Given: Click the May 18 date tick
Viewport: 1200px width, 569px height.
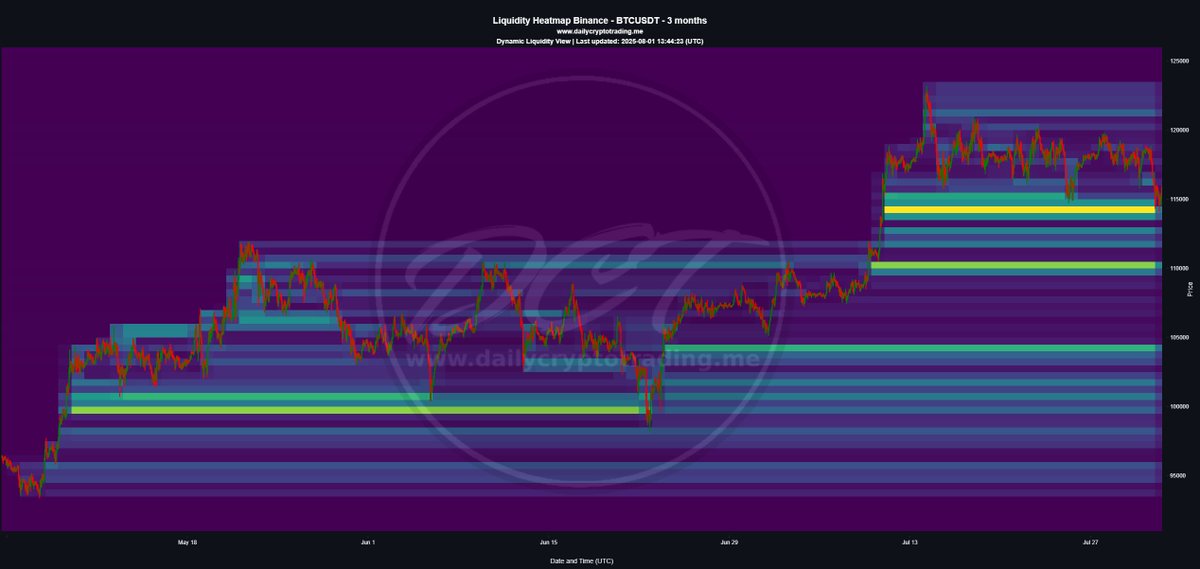Looking at the screenshot, I should [187, 543].
